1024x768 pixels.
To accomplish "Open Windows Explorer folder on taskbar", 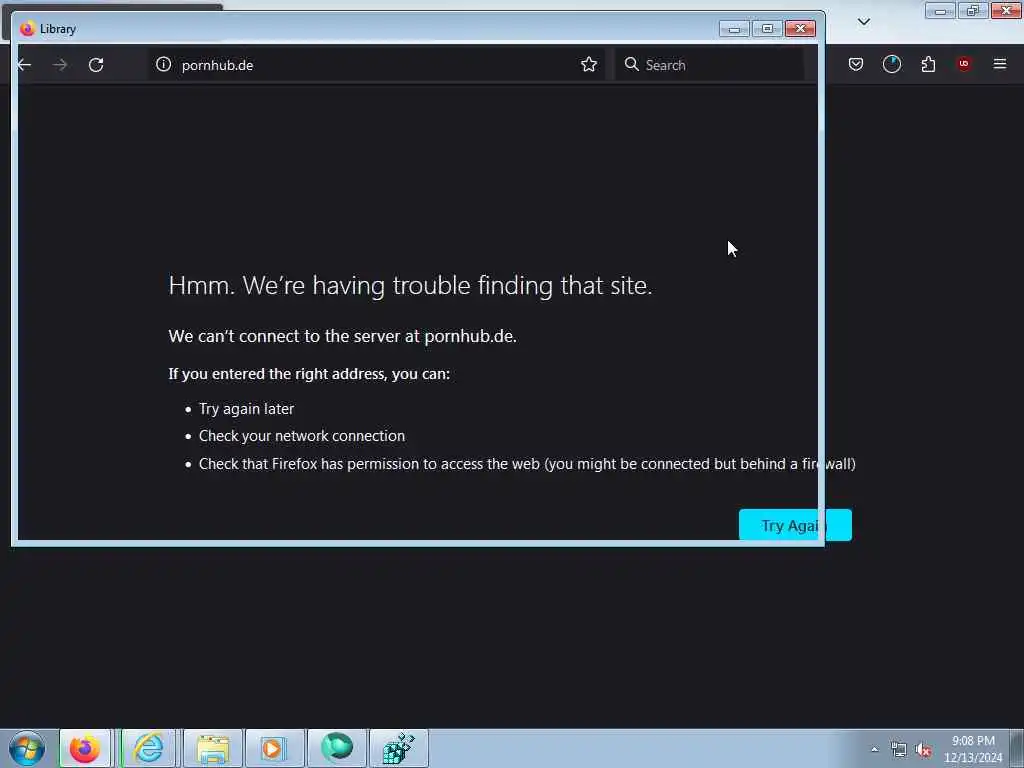I will (213, 748).
